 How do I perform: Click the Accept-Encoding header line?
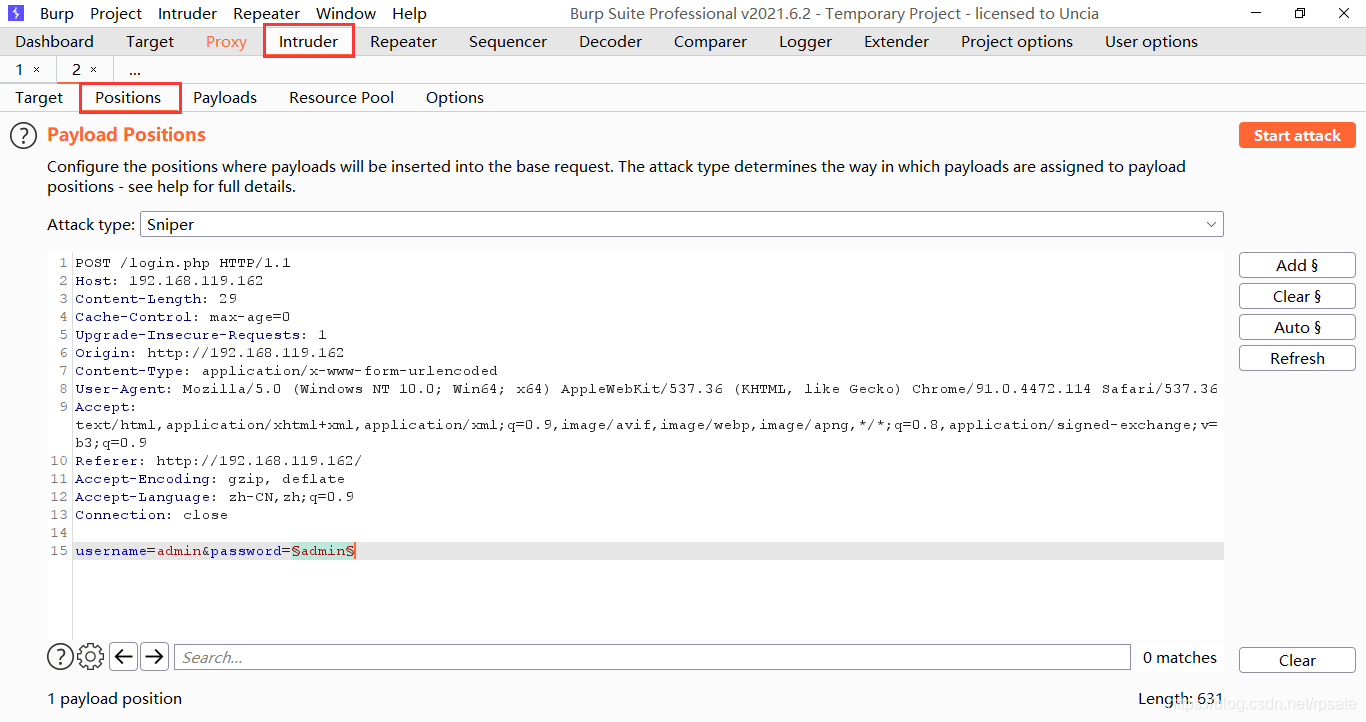[210, 479]
